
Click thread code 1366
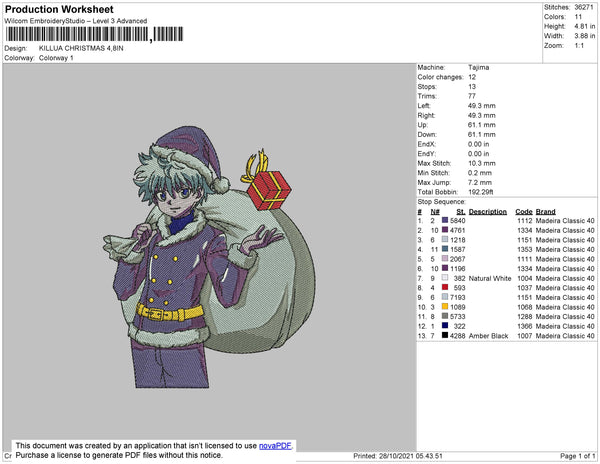pos(525,326)
